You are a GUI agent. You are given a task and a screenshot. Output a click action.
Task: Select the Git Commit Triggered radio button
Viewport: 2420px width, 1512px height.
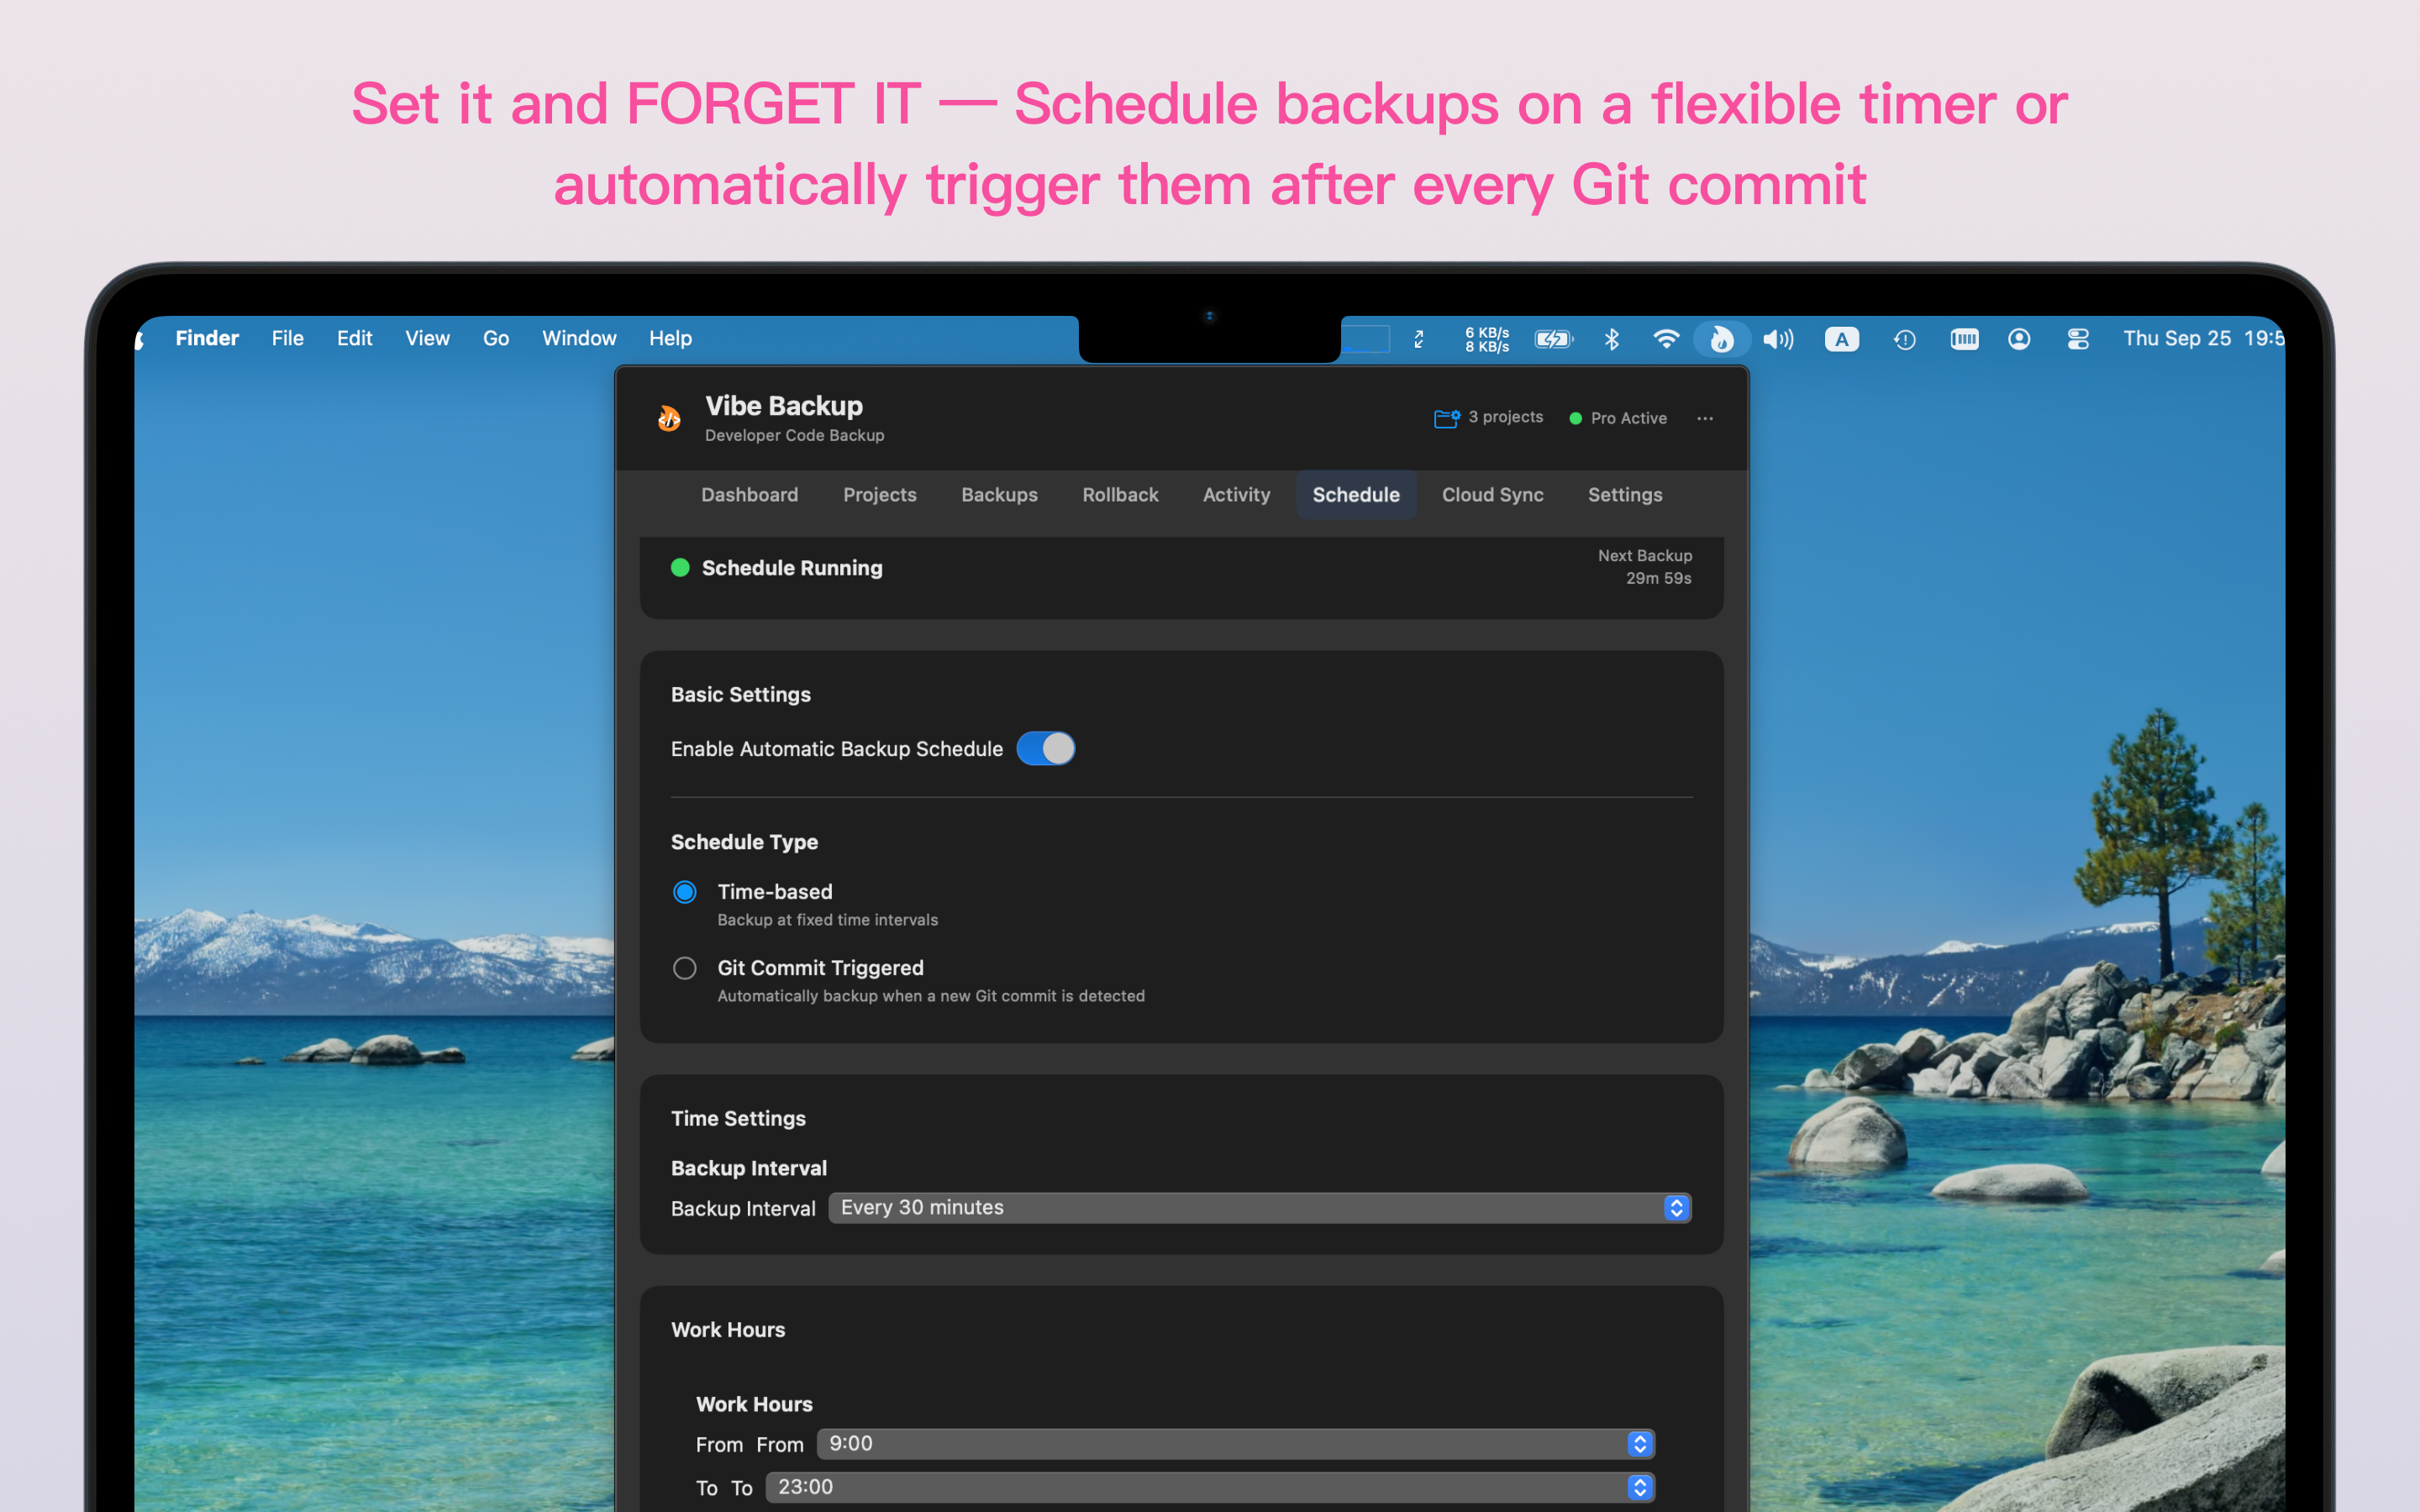click(x=685, y=968)
